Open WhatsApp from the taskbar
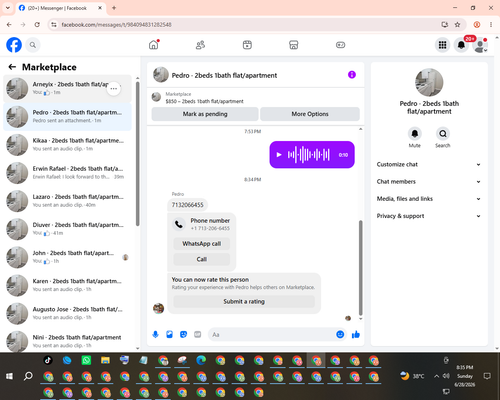This screenshot has width=500, height=400. coord(86,360)
